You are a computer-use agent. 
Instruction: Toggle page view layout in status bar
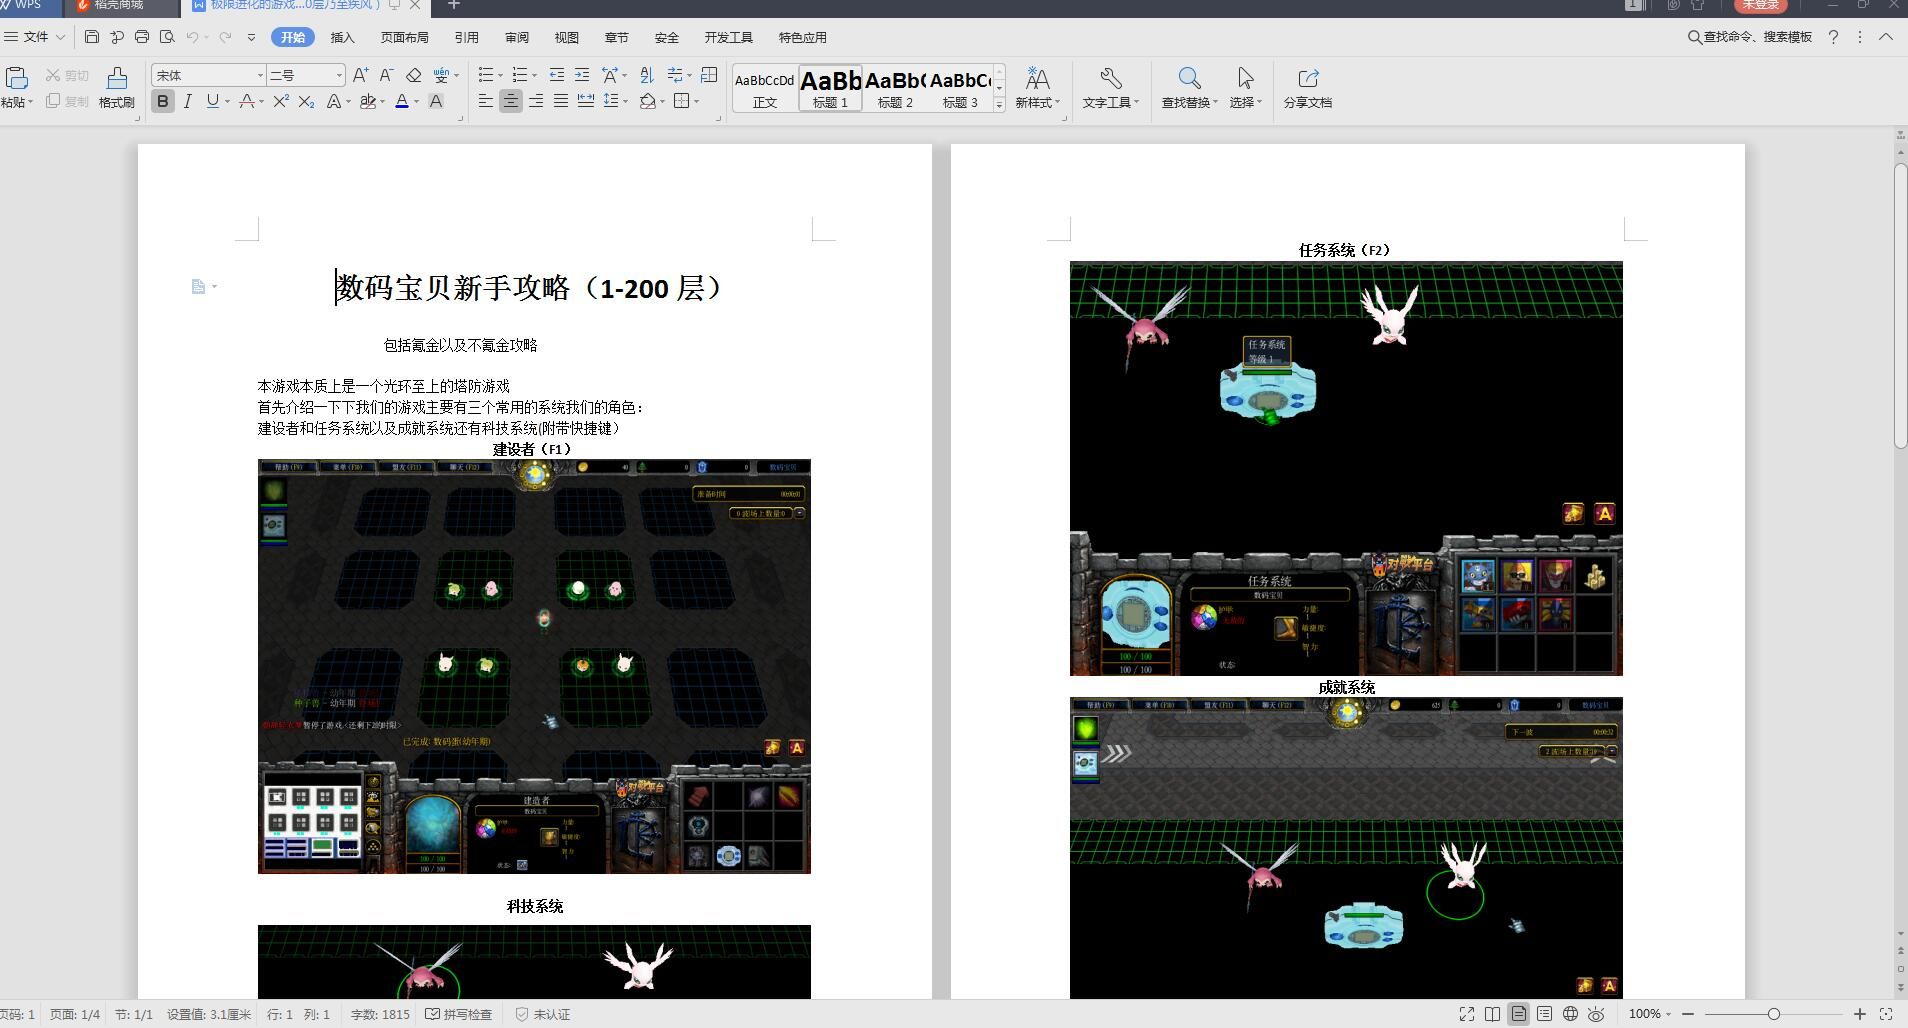[x=1518, y=1014]
